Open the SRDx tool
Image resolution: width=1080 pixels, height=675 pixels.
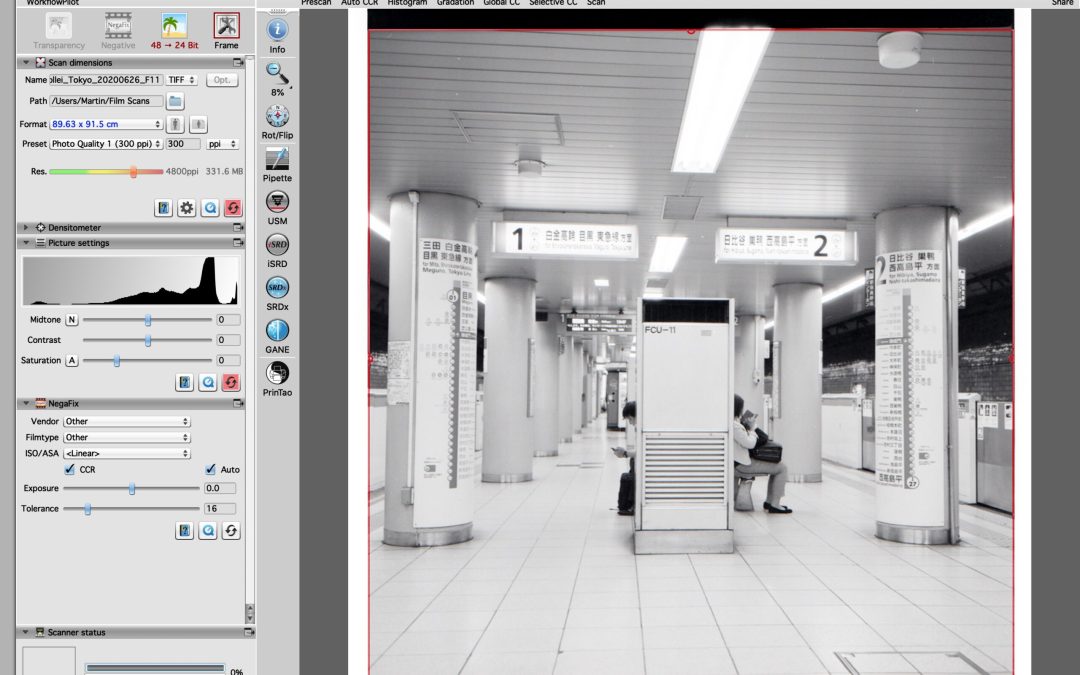tap(277, 288)
